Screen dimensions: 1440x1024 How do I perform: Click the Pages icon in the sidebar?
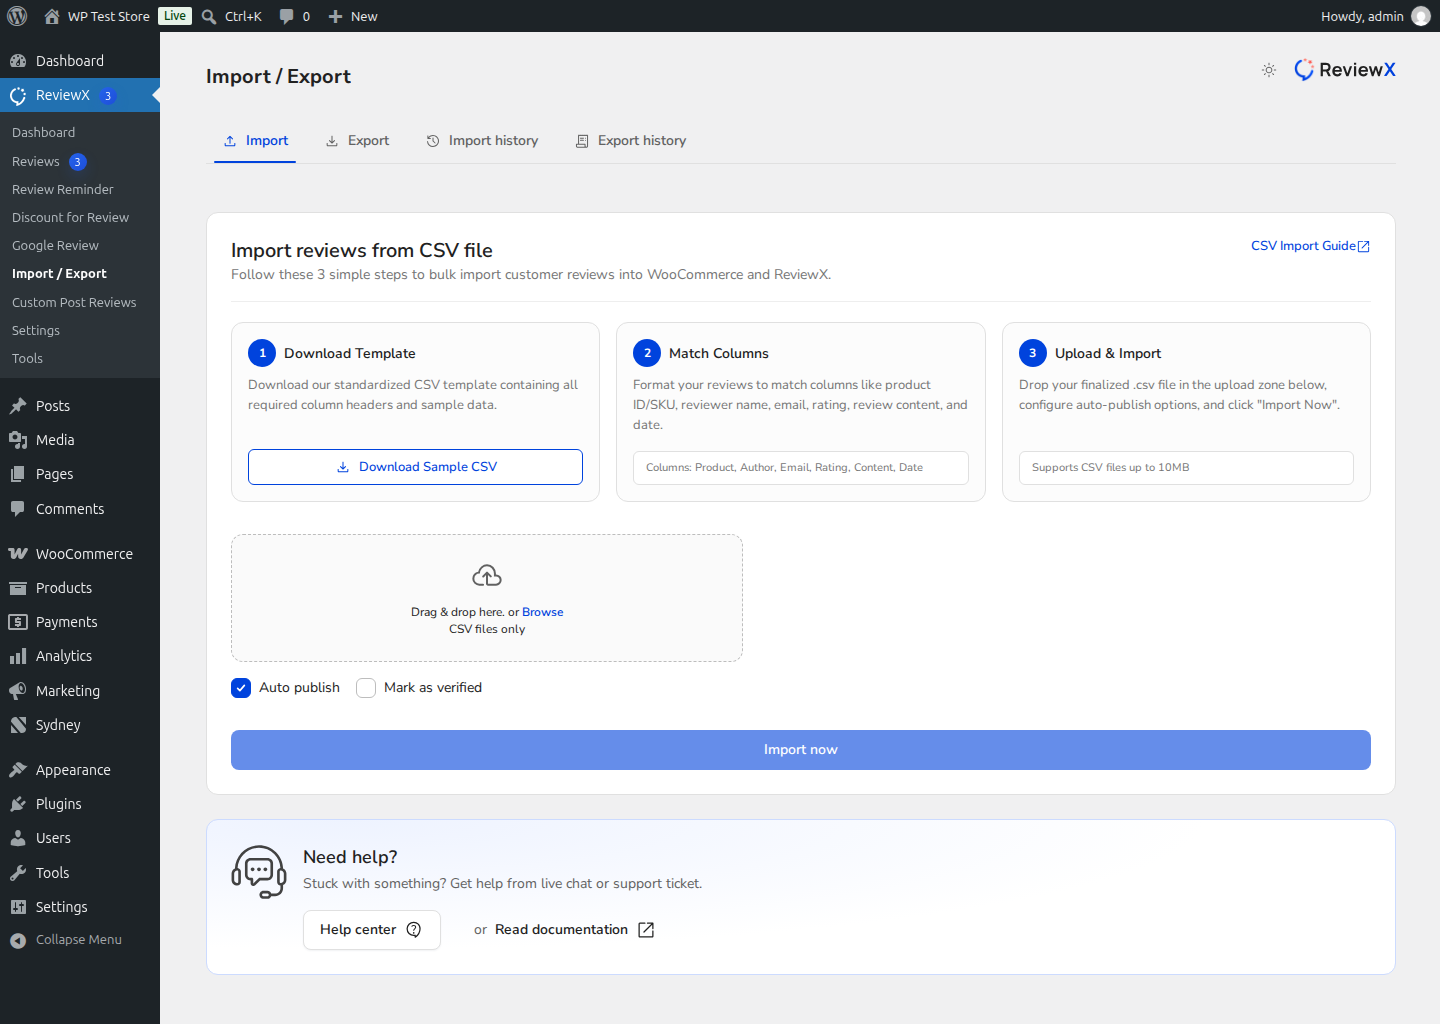pos(18,474)
